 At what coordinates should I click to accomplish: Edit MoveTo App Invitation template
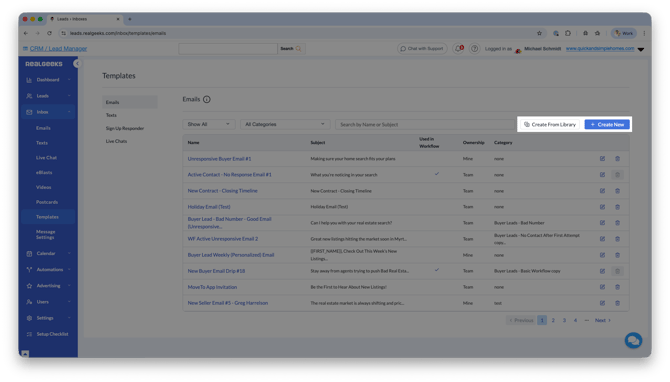tap(602, 287)
